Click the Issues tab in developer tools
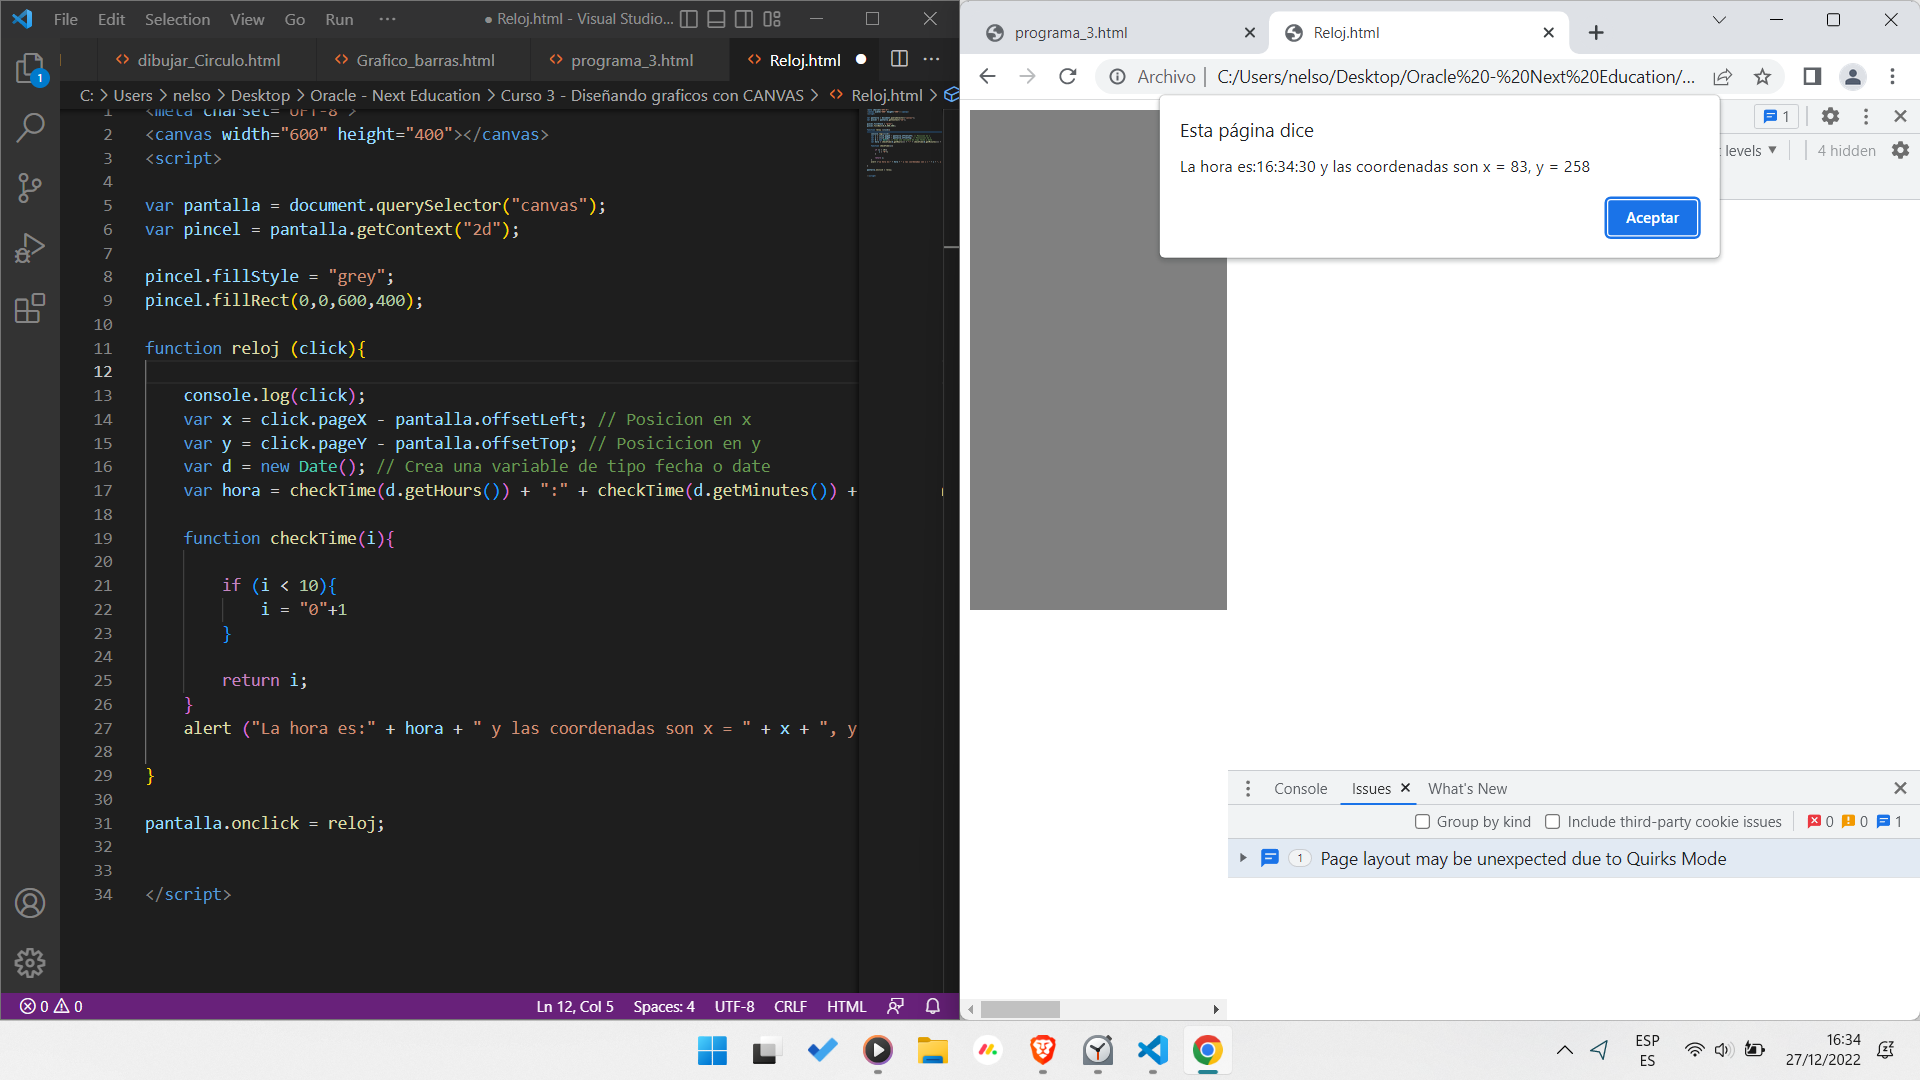The image size is (1920, 1080). (x=1371, y=787)
